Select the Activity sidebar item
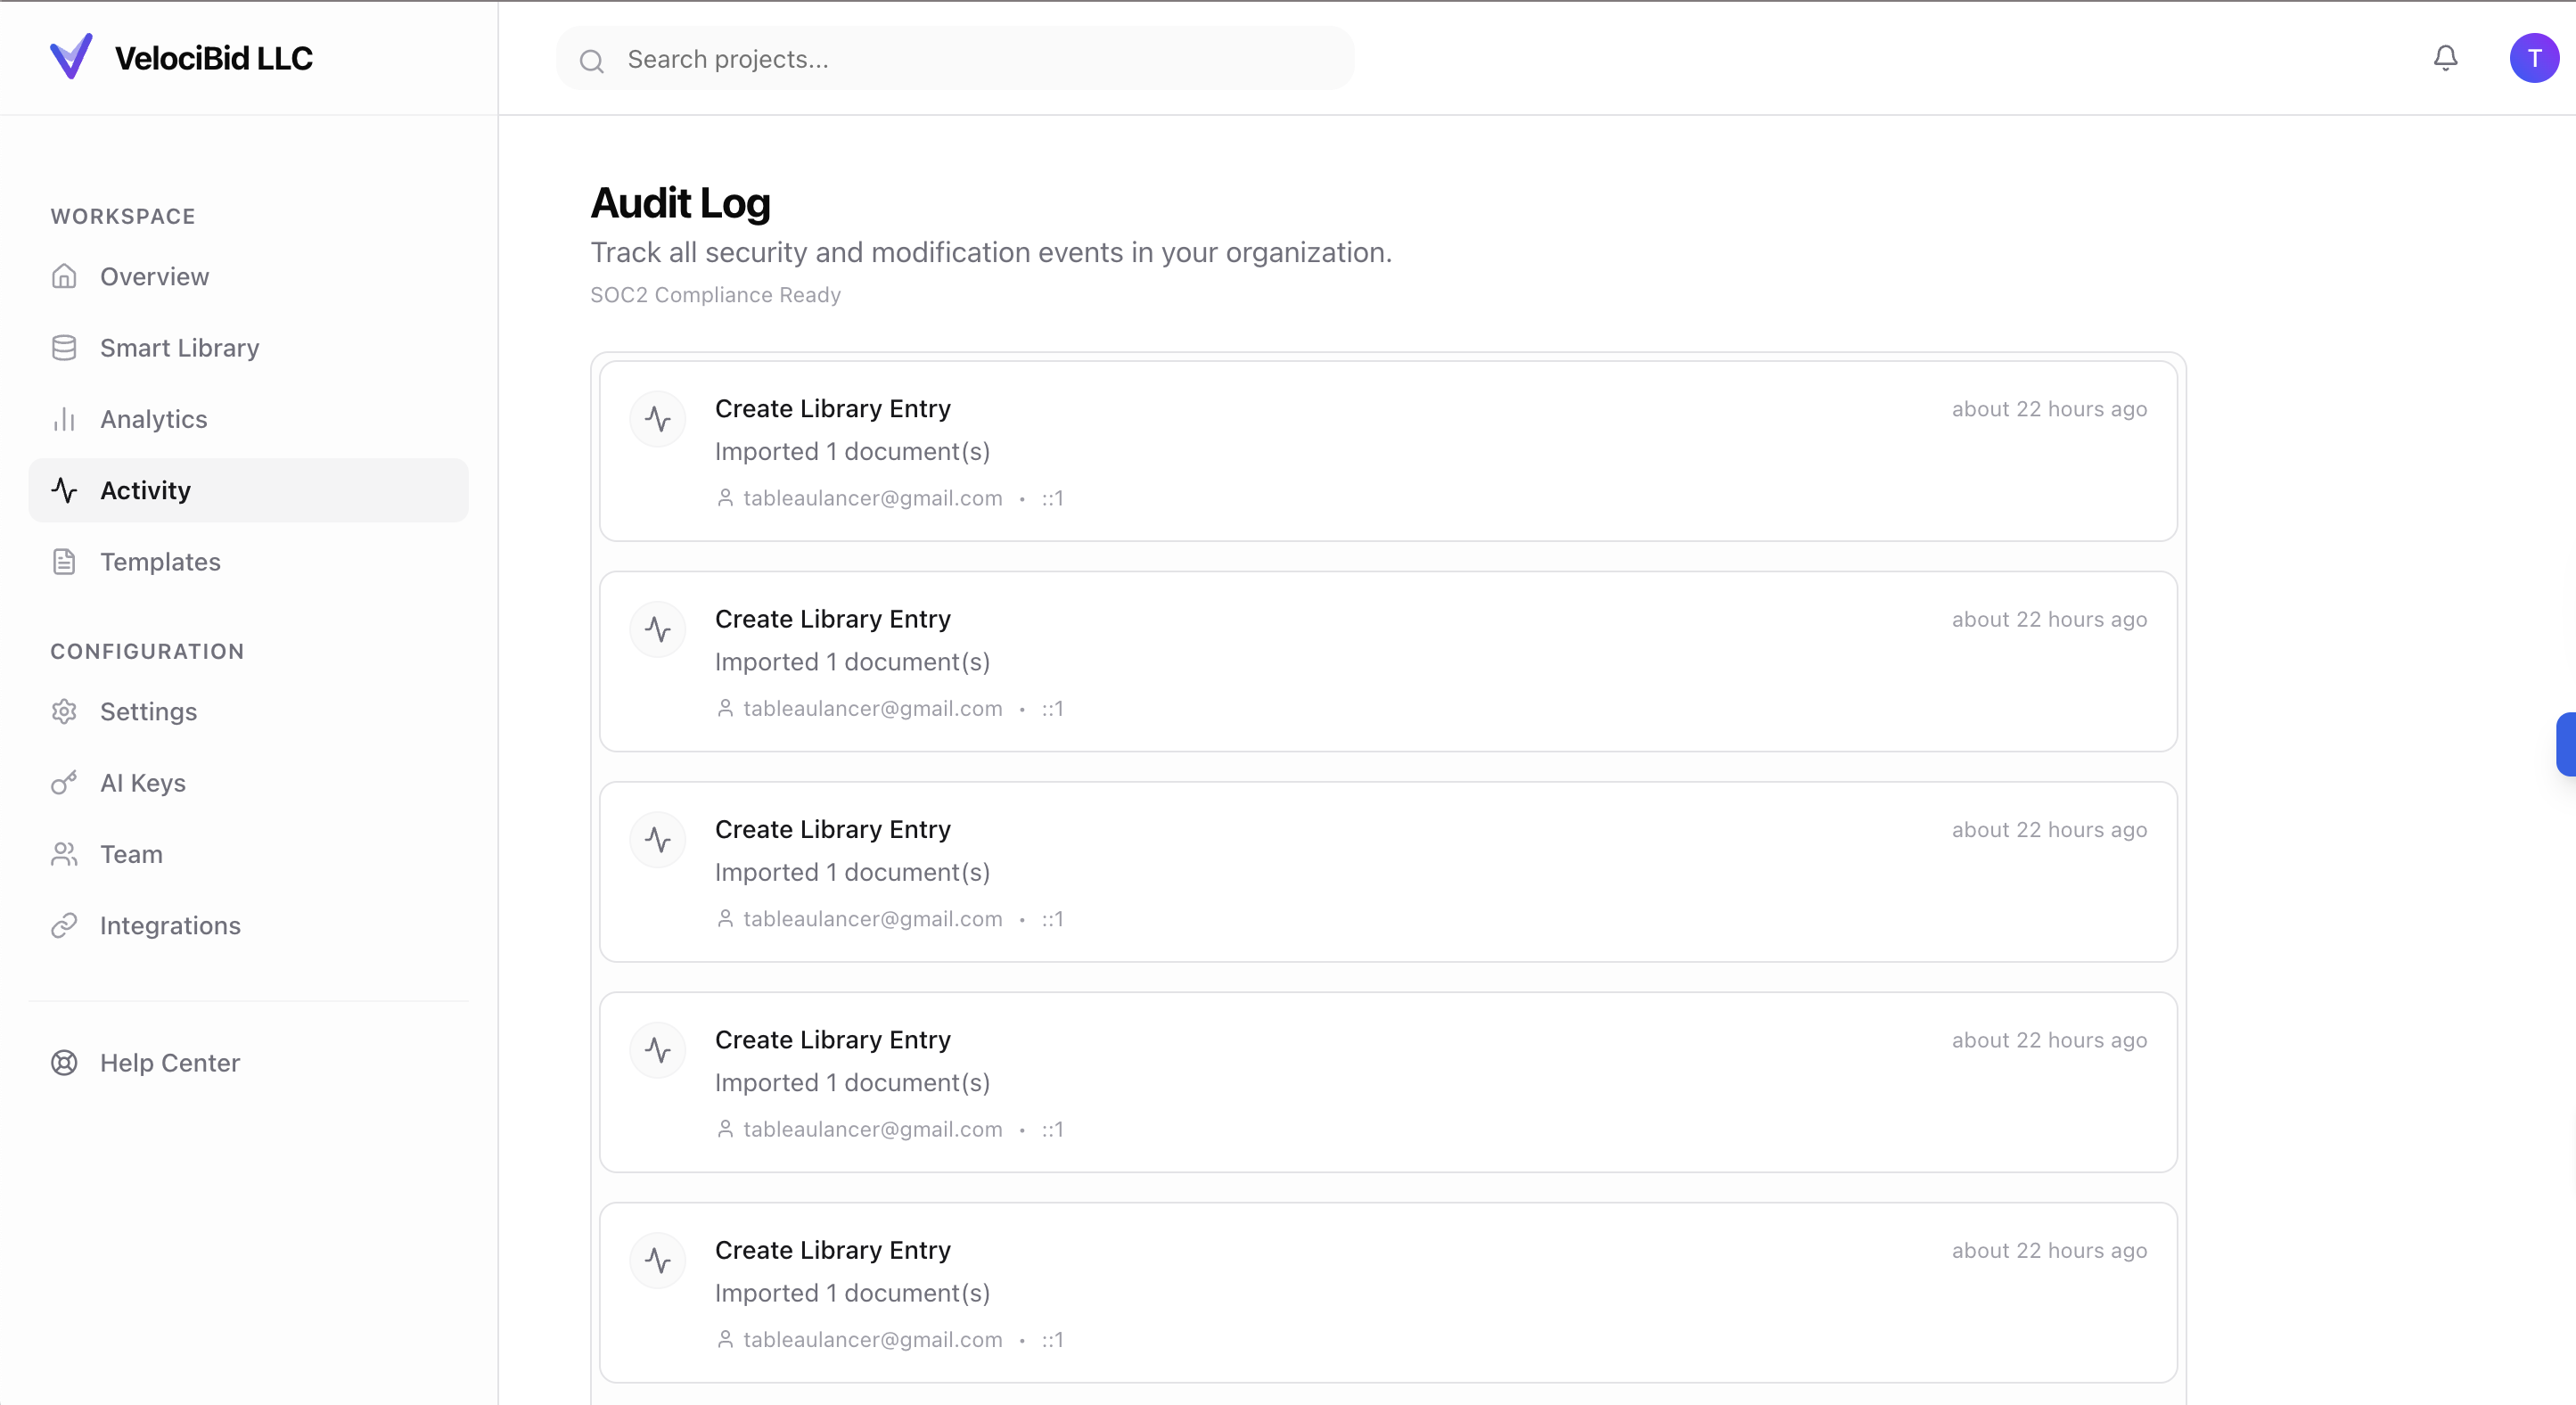Viewport: 2576px width, 1405px height. tap(145, 491)
